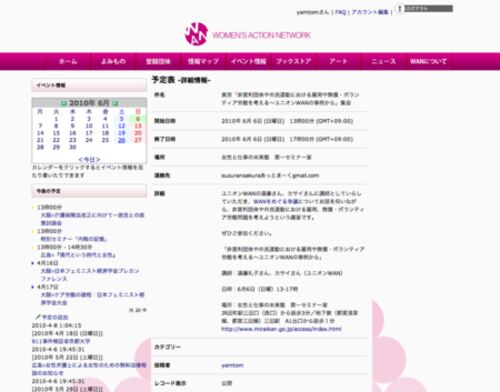Open the 広島 13時00分-14時30分 event link
This screenshot has height=392, width=500.
point(78,255)
